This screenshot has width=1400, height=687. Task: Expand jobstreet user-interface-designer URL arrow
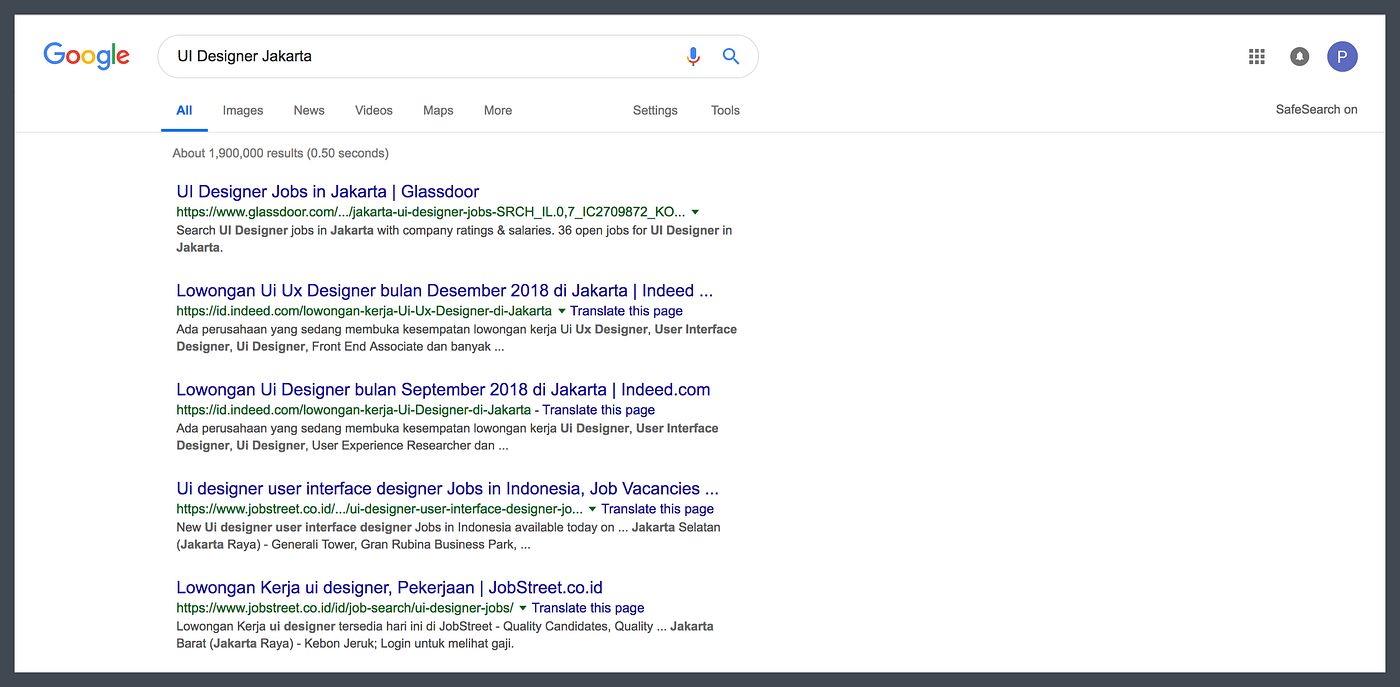(x=592, y=509)
